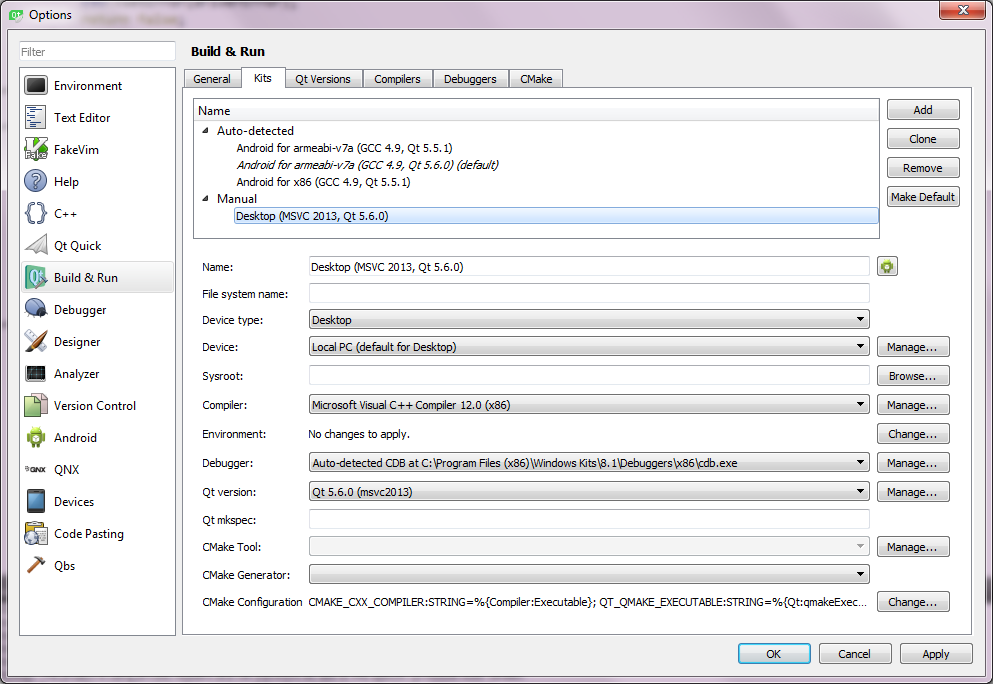The image size is (993, 684).
Task: Switch to the Debuggers tab
Action: pyautogui.click(x=470, y=79)
